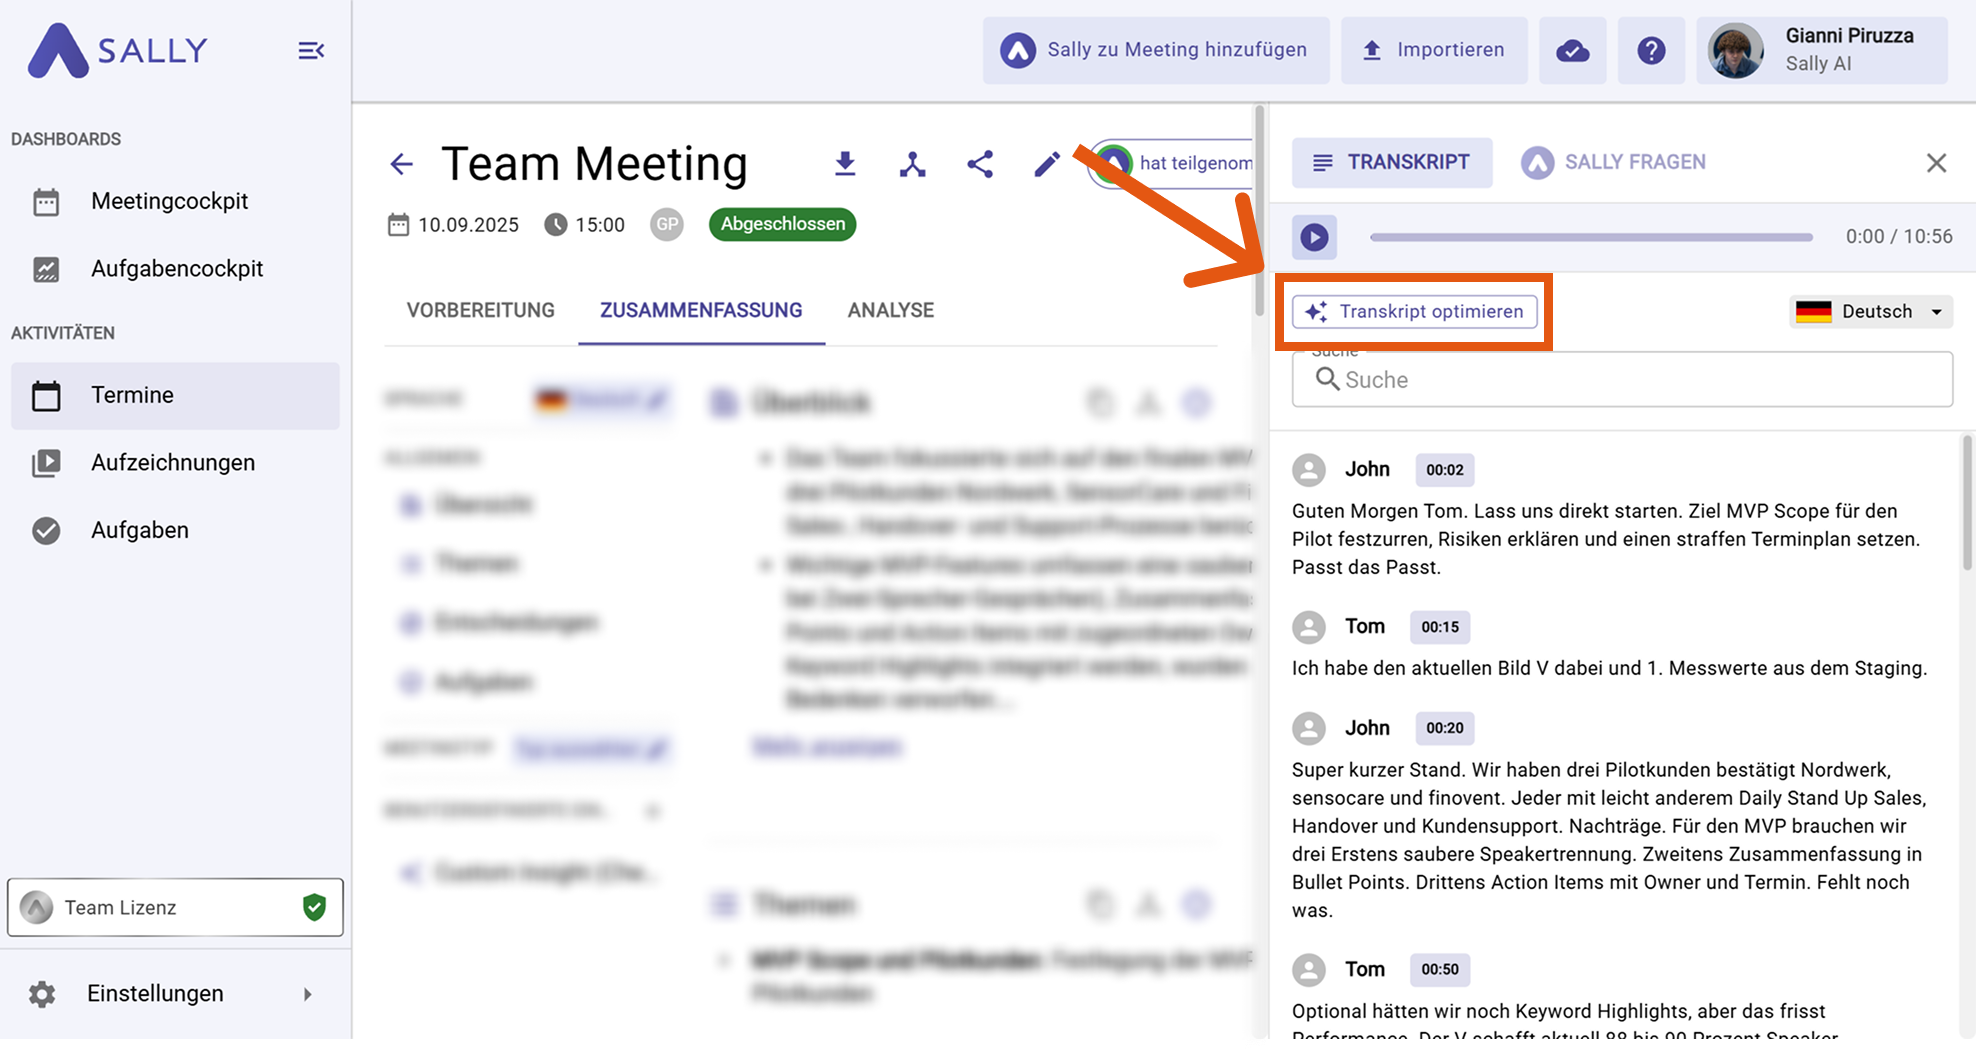
Task: Go back using the left arrow
Action: pyautogui.click(x=401, y=164)
